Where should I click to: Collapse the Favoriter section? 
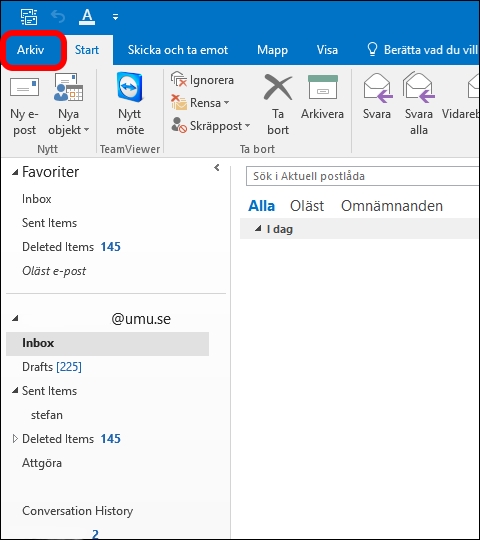[15, 172]
